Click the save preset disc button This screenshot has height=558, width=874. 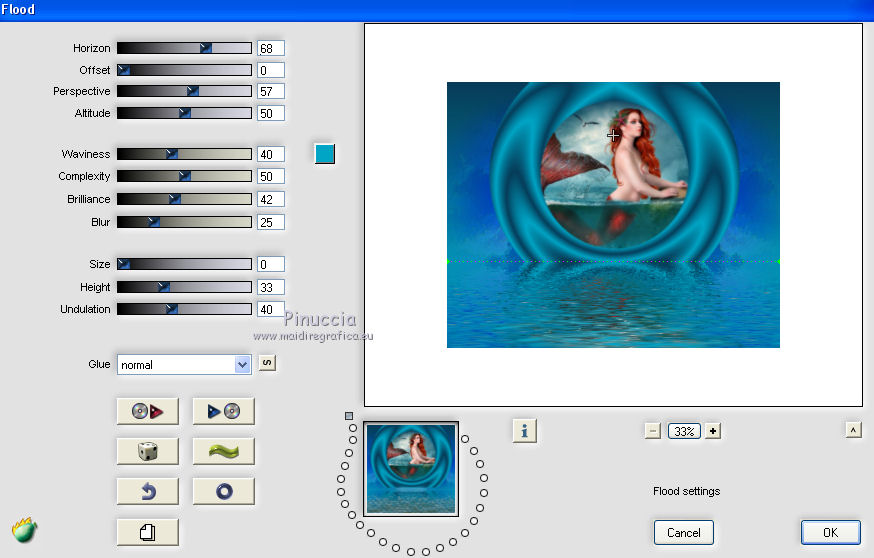pyautogui.click(x=224, y=411)
